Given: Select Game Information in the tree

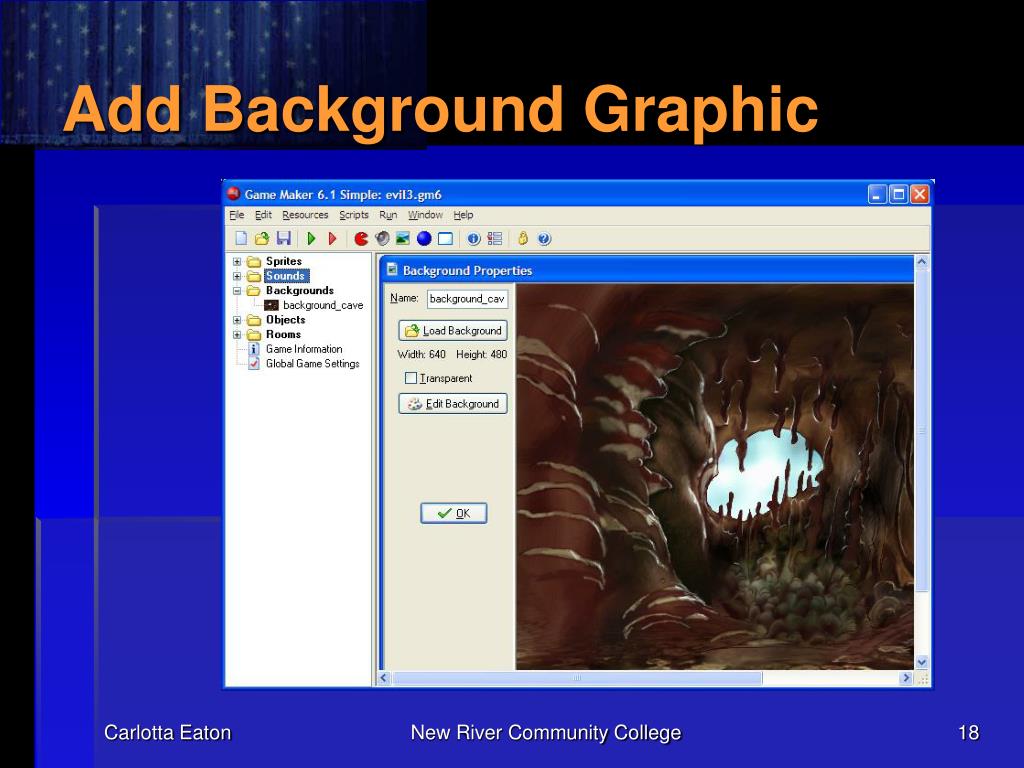Looking at the screenshot, I should 304,349.
